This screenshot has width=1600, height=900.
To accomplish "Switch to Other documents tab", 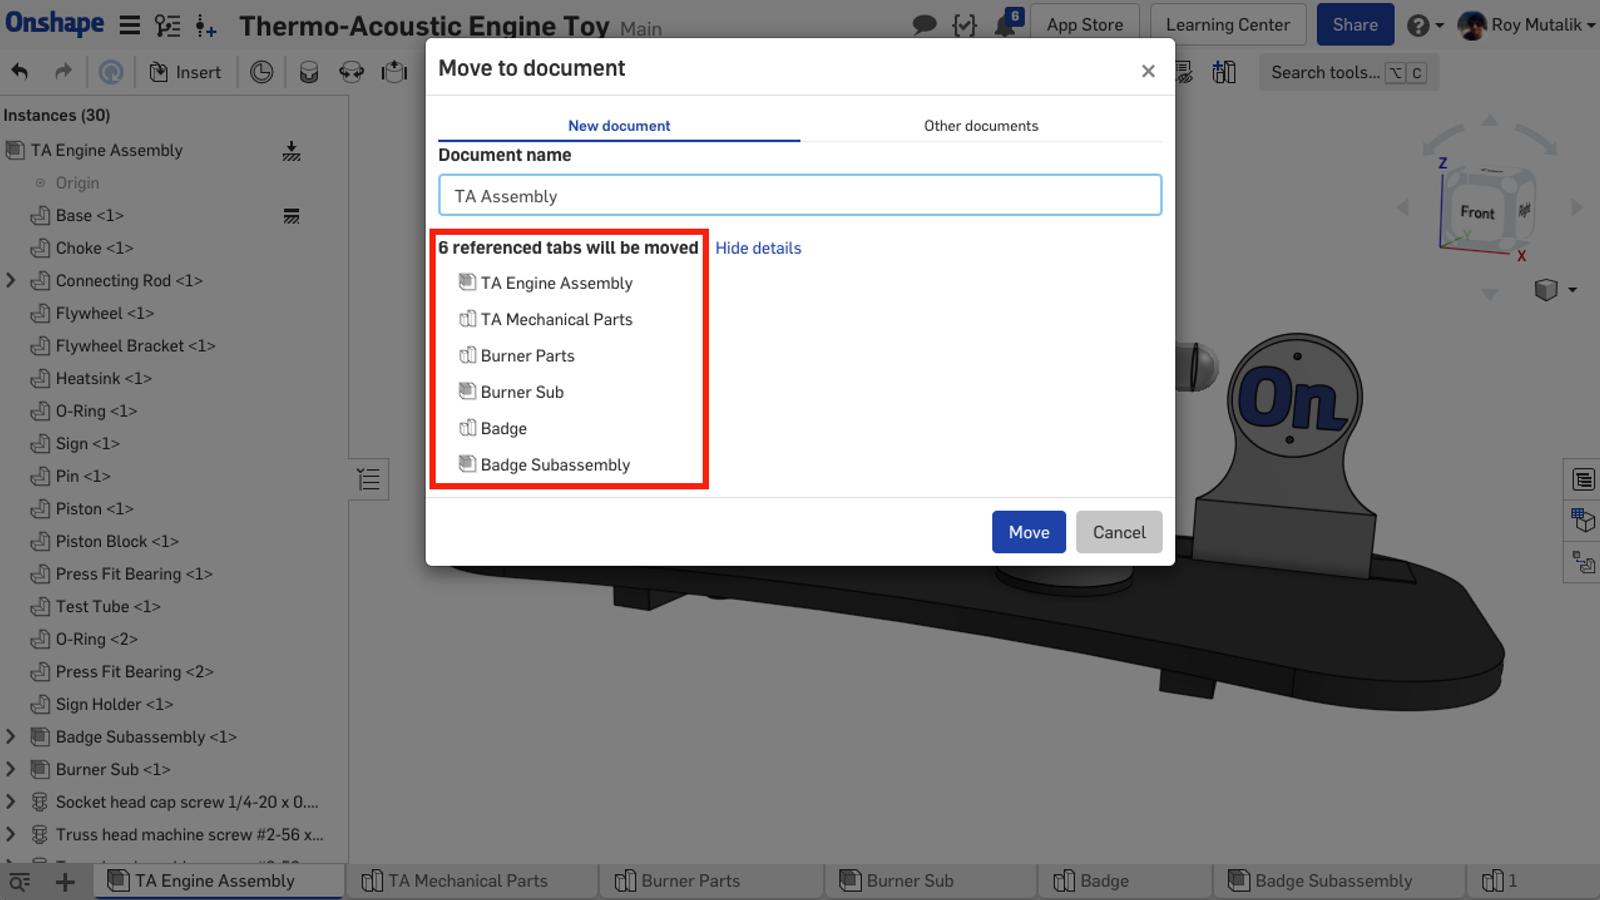I will [980, 126].
